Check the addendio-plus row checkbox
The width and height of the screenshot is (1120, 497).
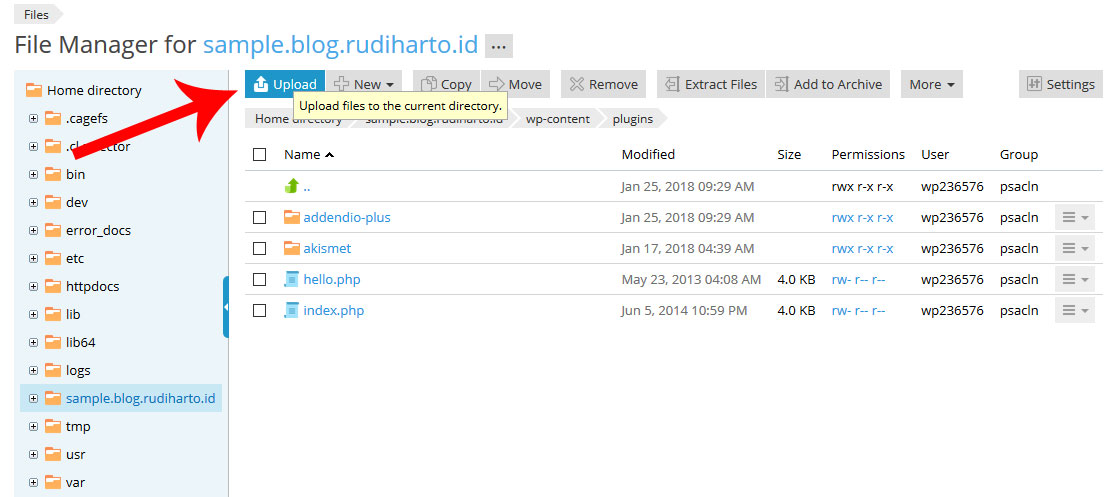259,217
